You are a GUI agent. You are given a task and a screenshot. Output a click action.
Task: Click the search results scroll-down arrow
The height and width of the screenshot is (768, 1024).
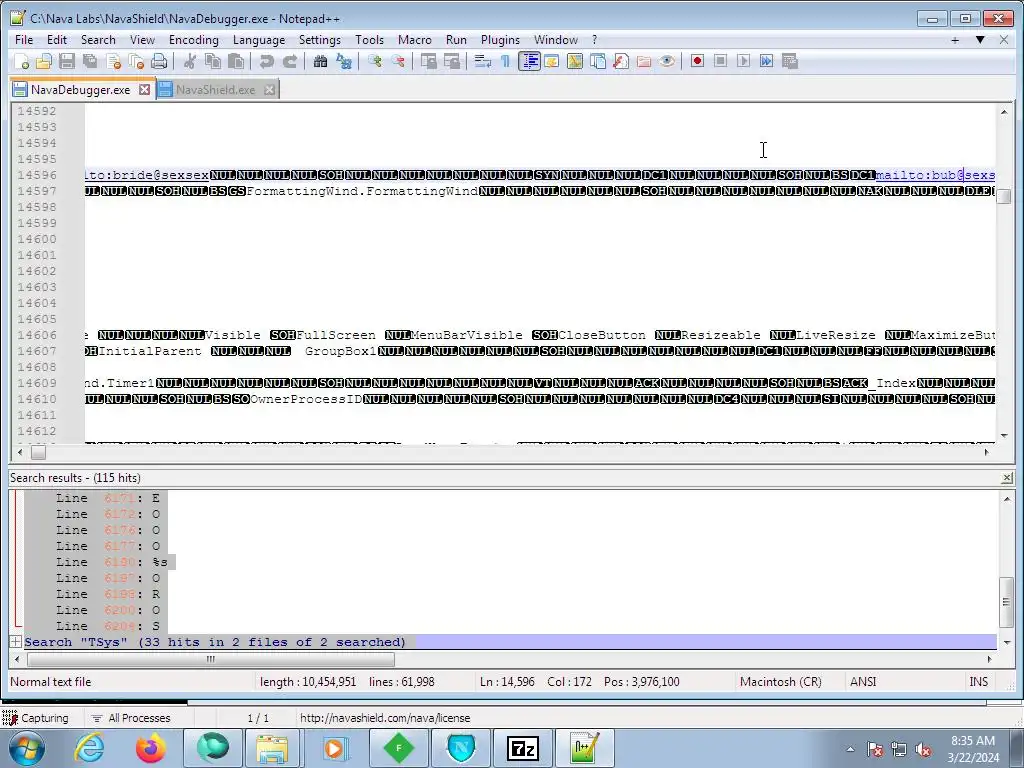1006,643
